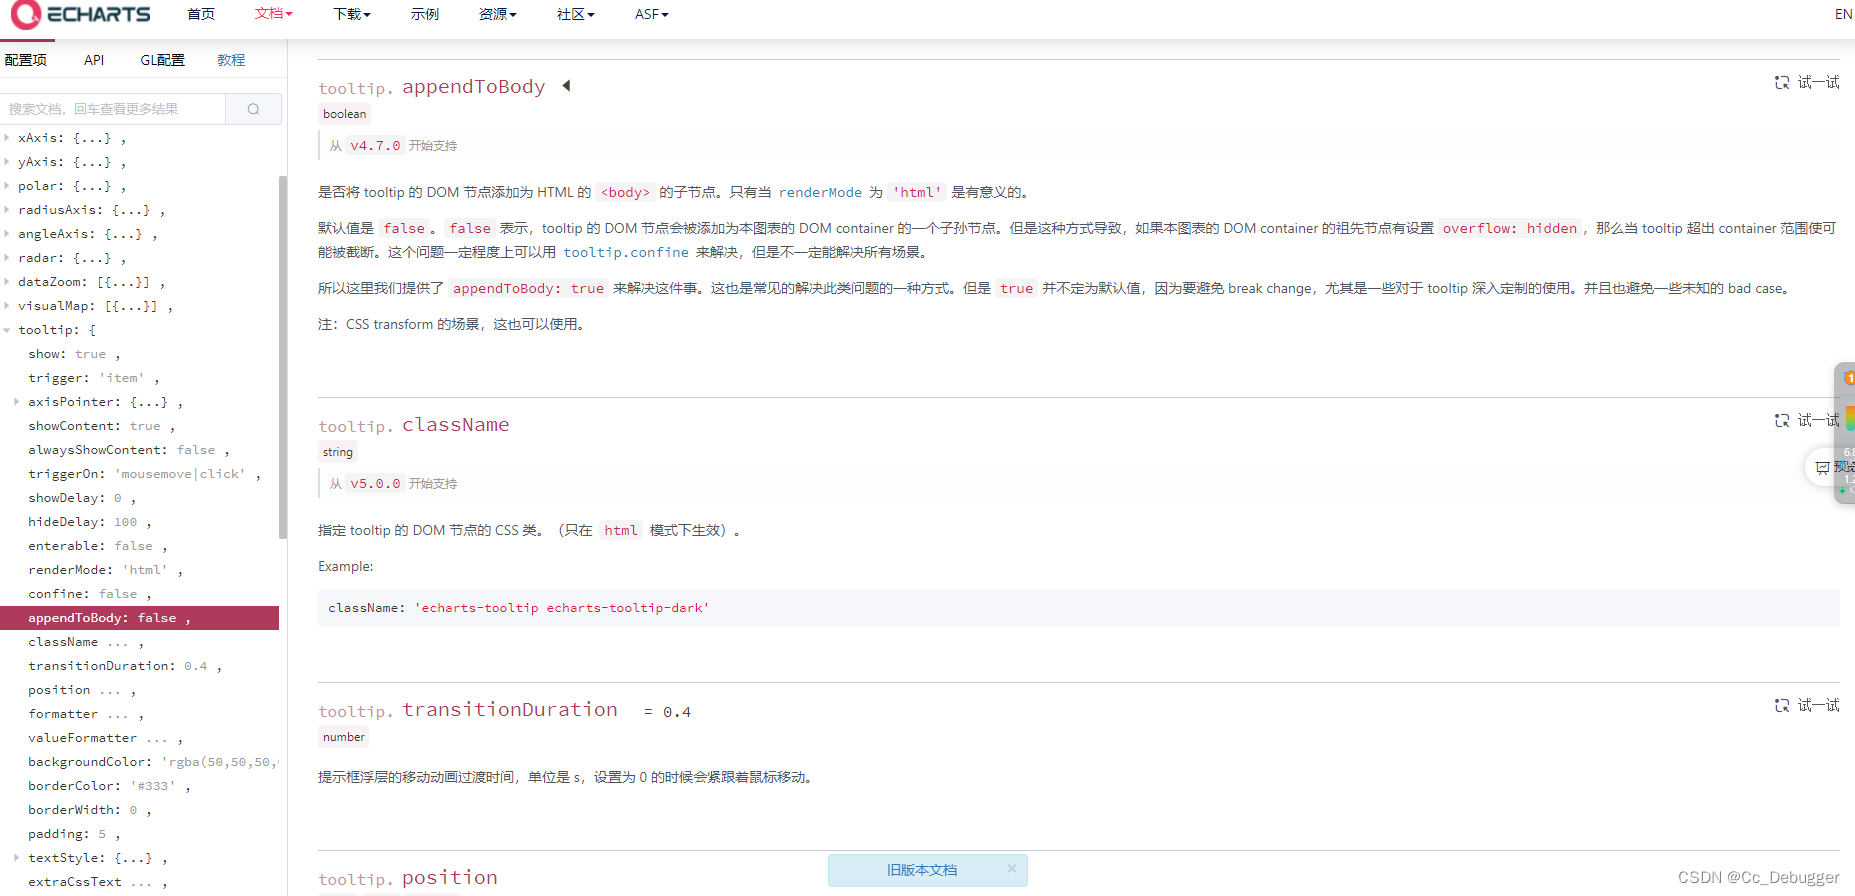
Task: Select the GL配置 tab
Action: click(x=162, y=60)
